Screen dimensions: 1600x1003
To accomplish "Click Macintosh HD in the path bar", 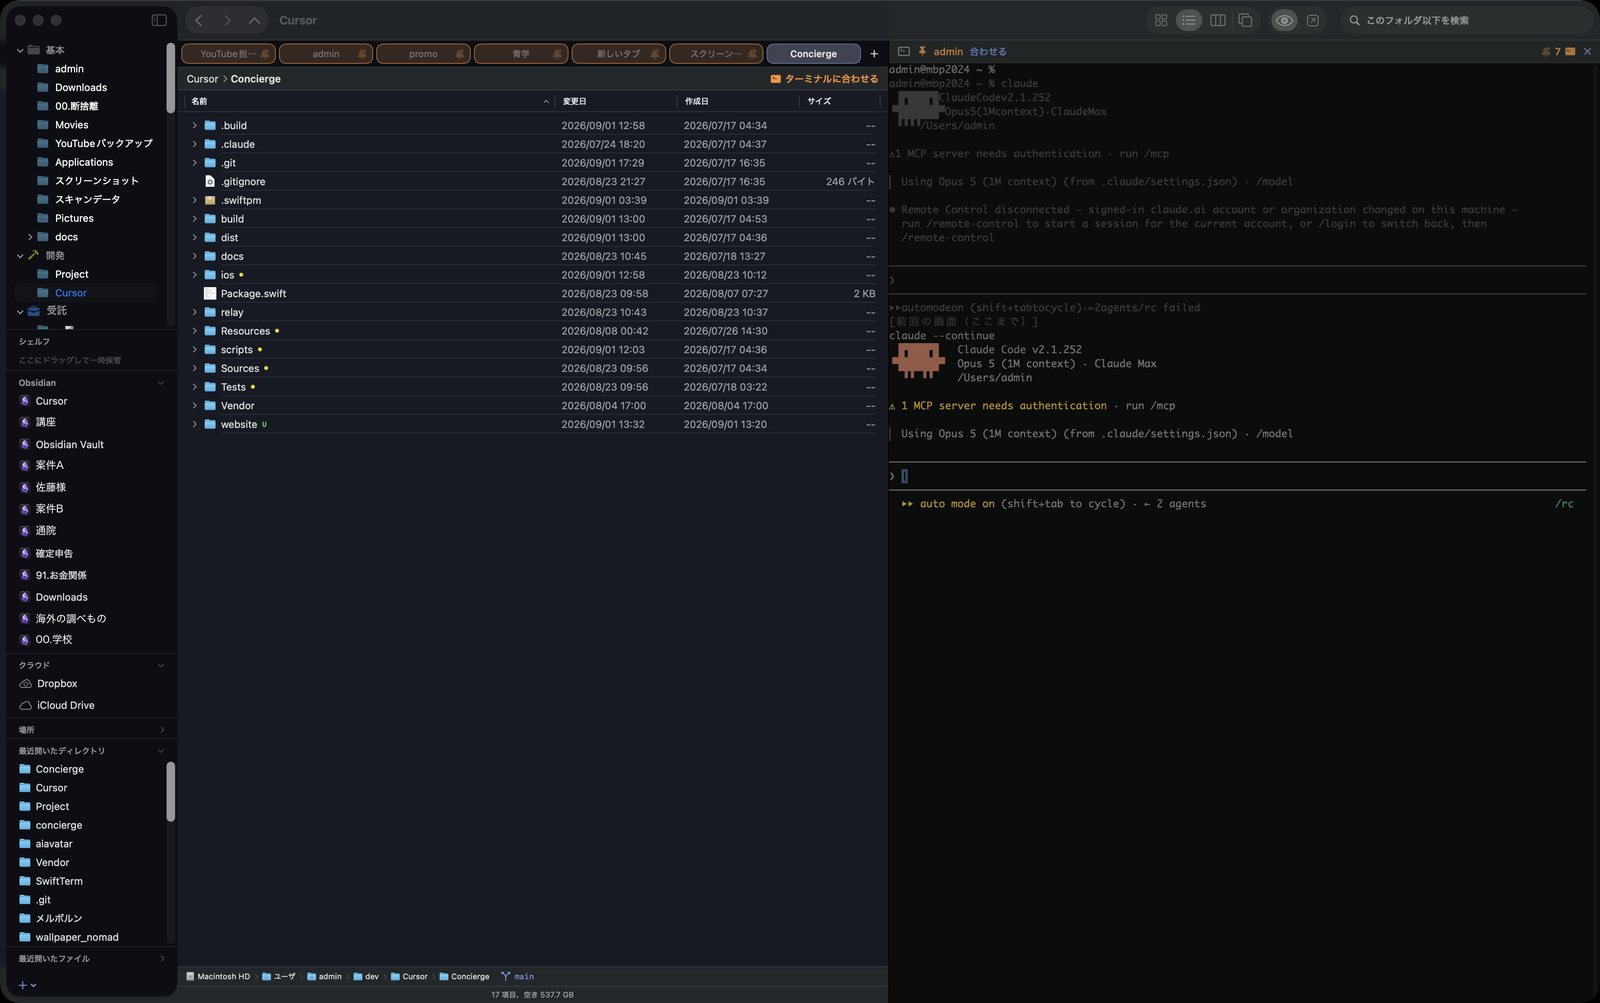I will click(218, 976).
